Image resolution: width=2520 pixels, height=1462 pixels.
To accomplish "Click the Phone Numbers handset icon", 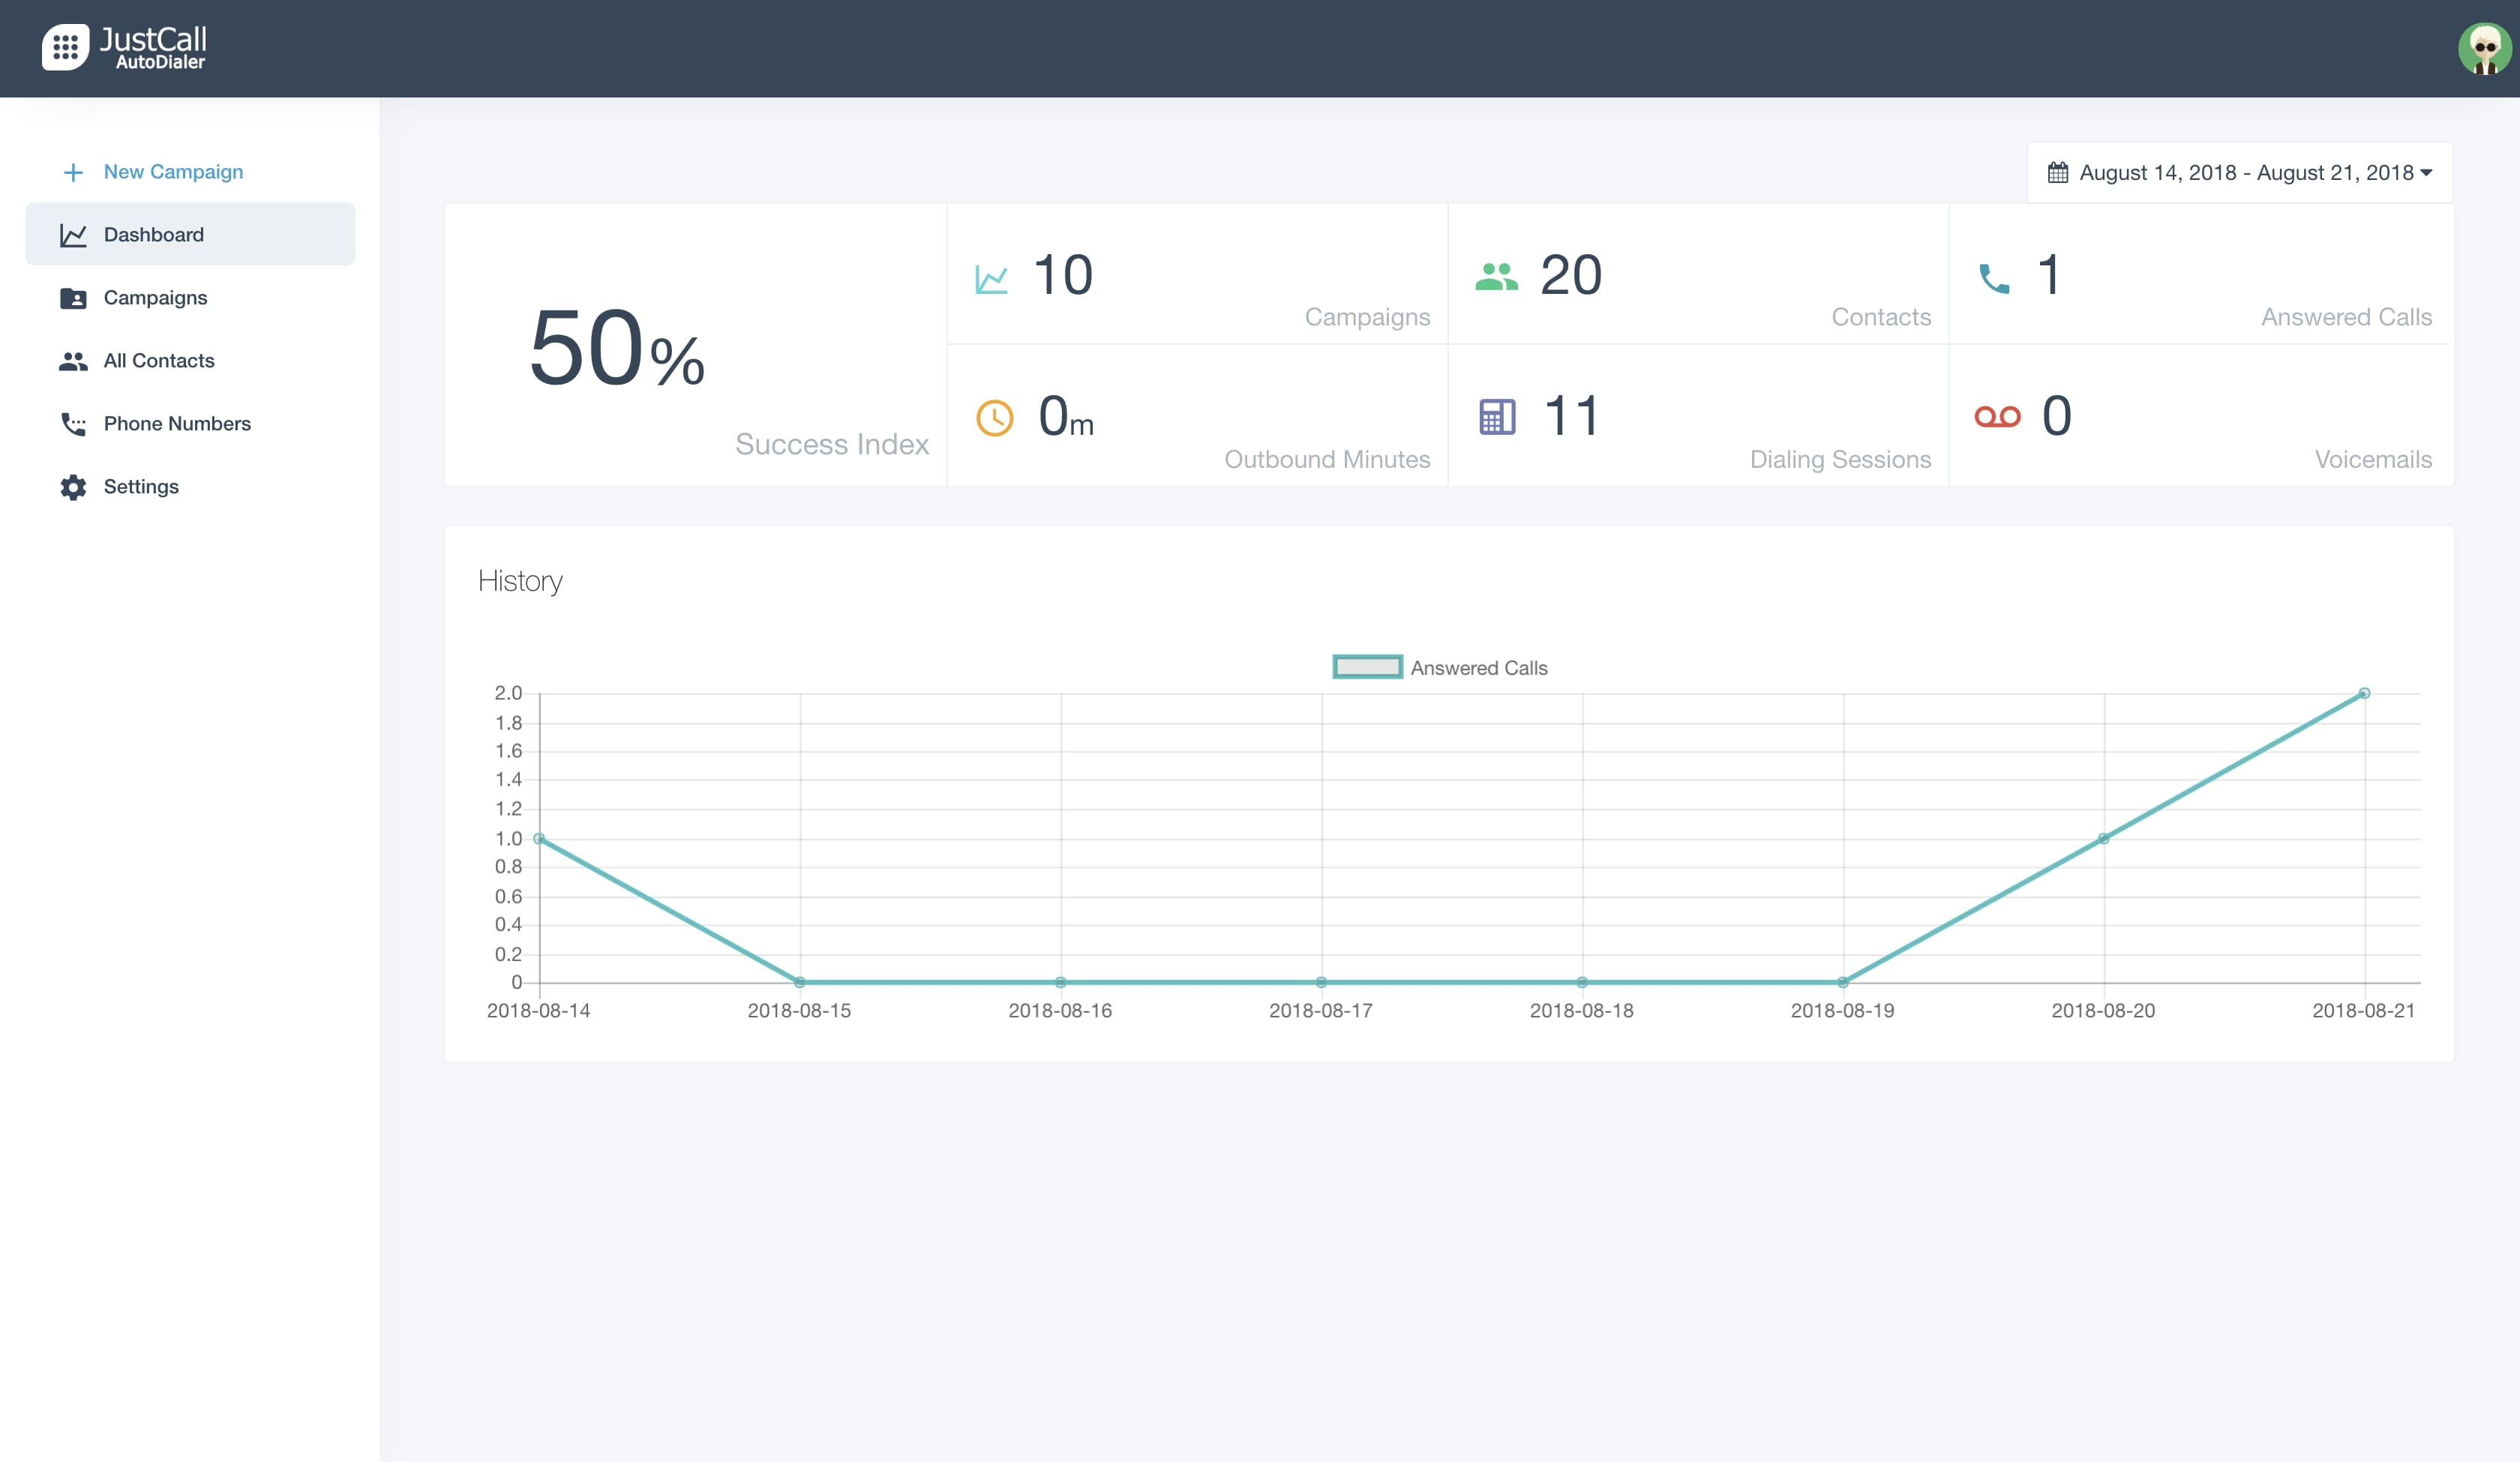I will [x=73, y=424].
